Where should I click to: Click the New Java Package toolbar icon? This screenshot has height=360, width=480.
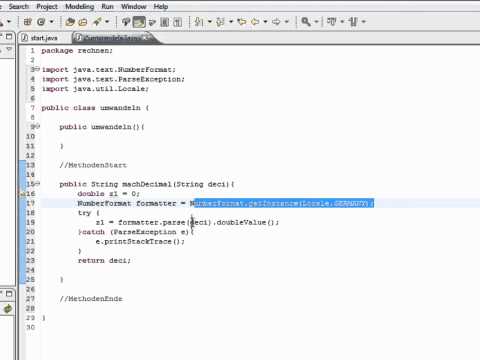tap(28, 22)
